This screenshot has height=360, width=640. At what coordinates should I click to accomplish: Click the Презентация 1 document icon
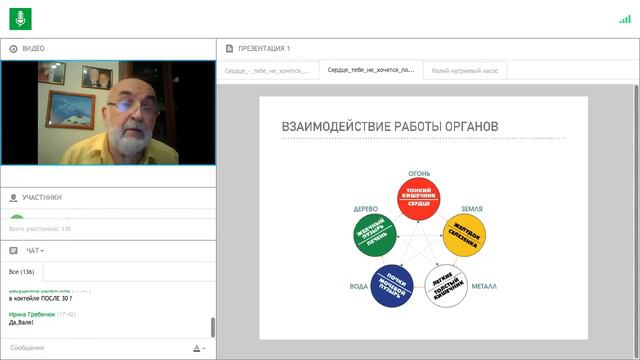pos(229,49)
